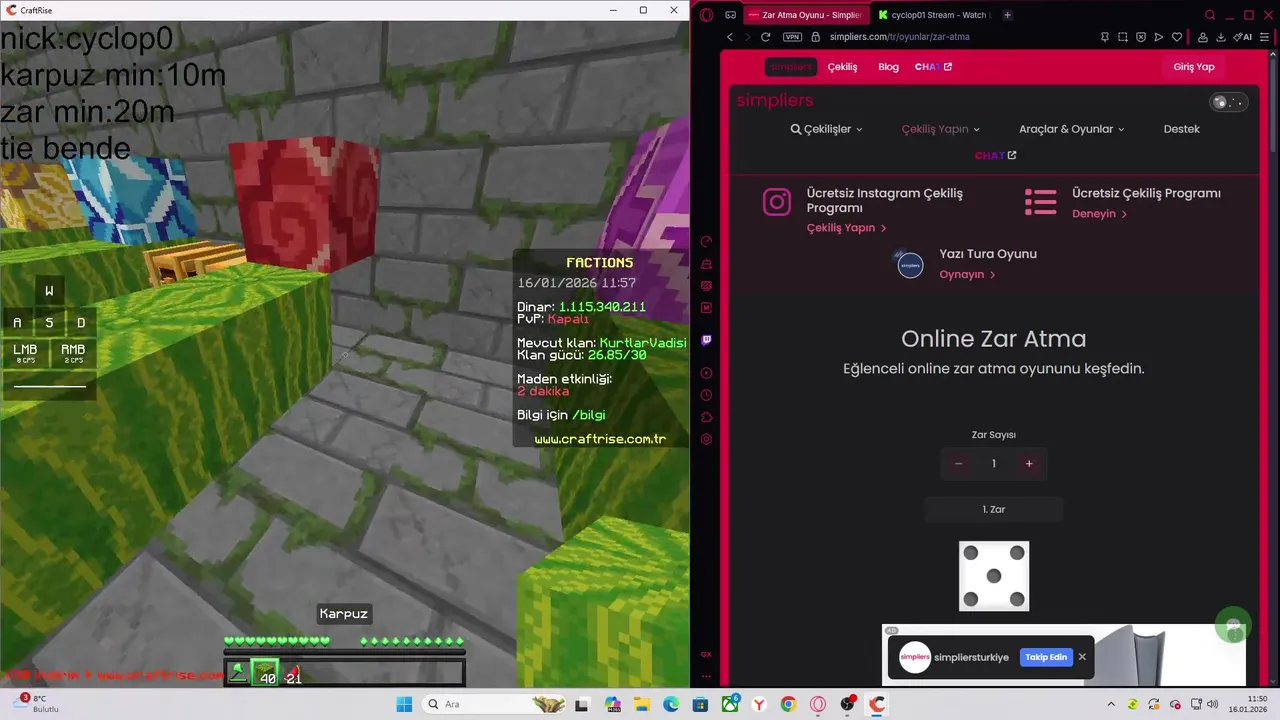Viewport: 1280px width, 720px height.
Task: Show hidden system tray icons
Action: point(1111,704)
